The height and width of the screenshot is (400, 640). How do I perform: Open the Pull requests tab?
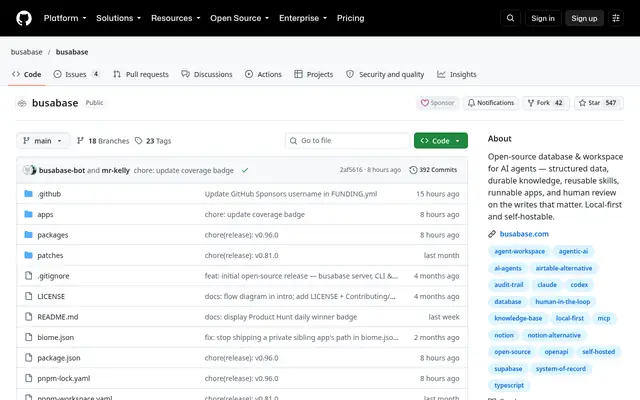click(141, 74)
